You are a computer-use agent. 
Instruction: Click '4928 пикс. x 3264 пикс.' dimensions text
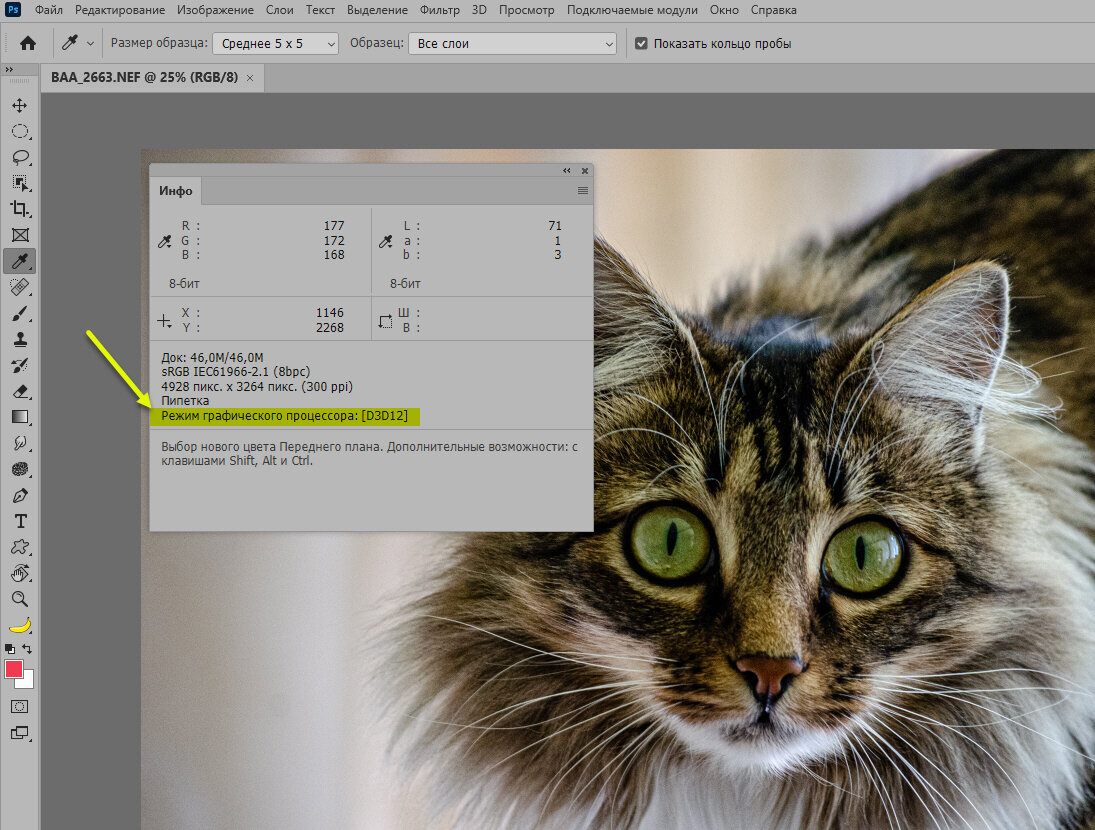pos(230,386)
